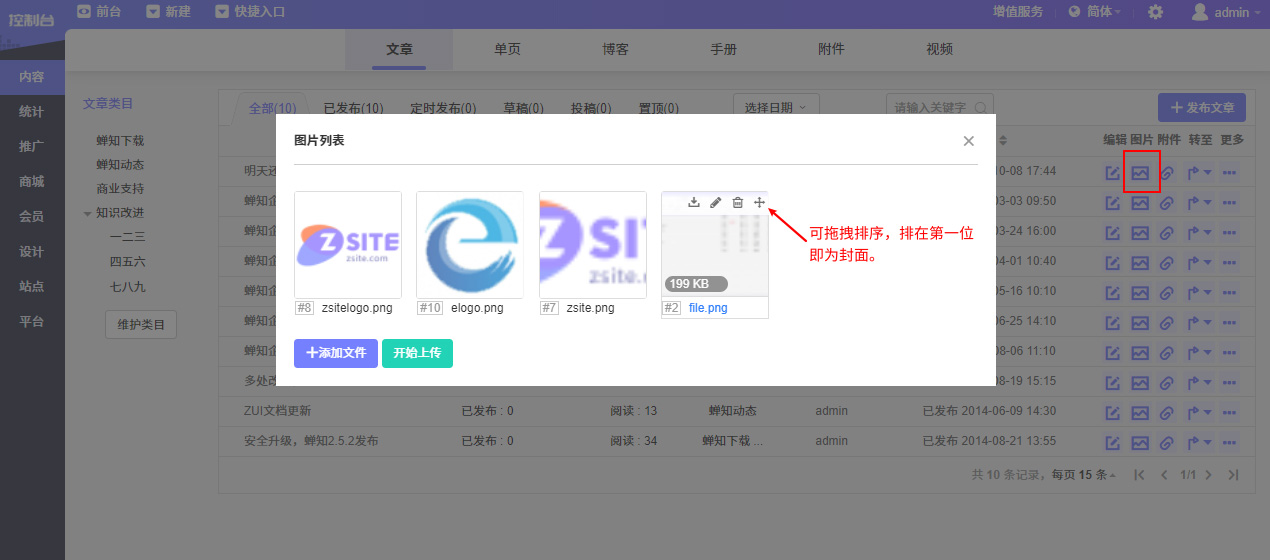Close the 图片列表 dialog

tap(968, 141)
